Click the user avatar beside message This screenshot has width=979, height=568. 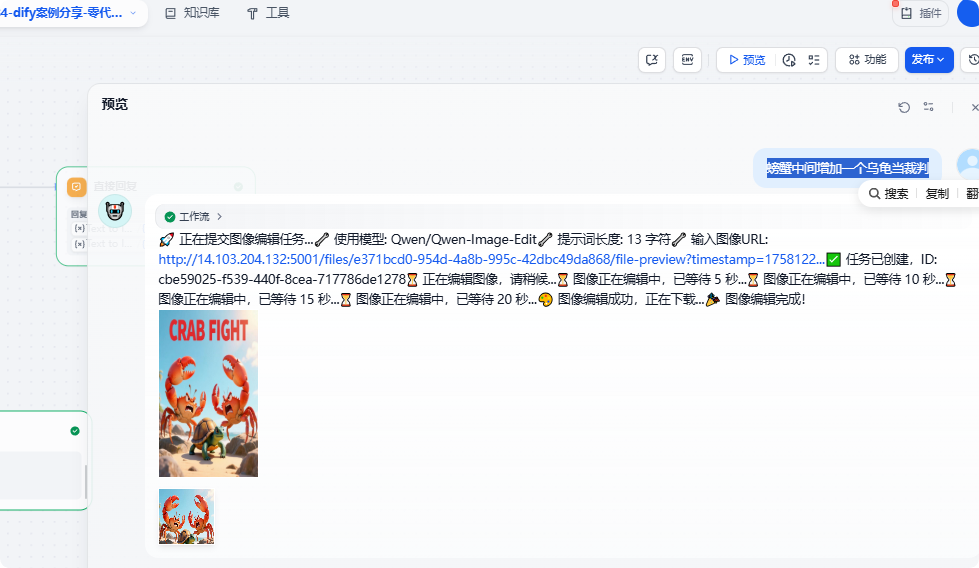tap(968, 164)
